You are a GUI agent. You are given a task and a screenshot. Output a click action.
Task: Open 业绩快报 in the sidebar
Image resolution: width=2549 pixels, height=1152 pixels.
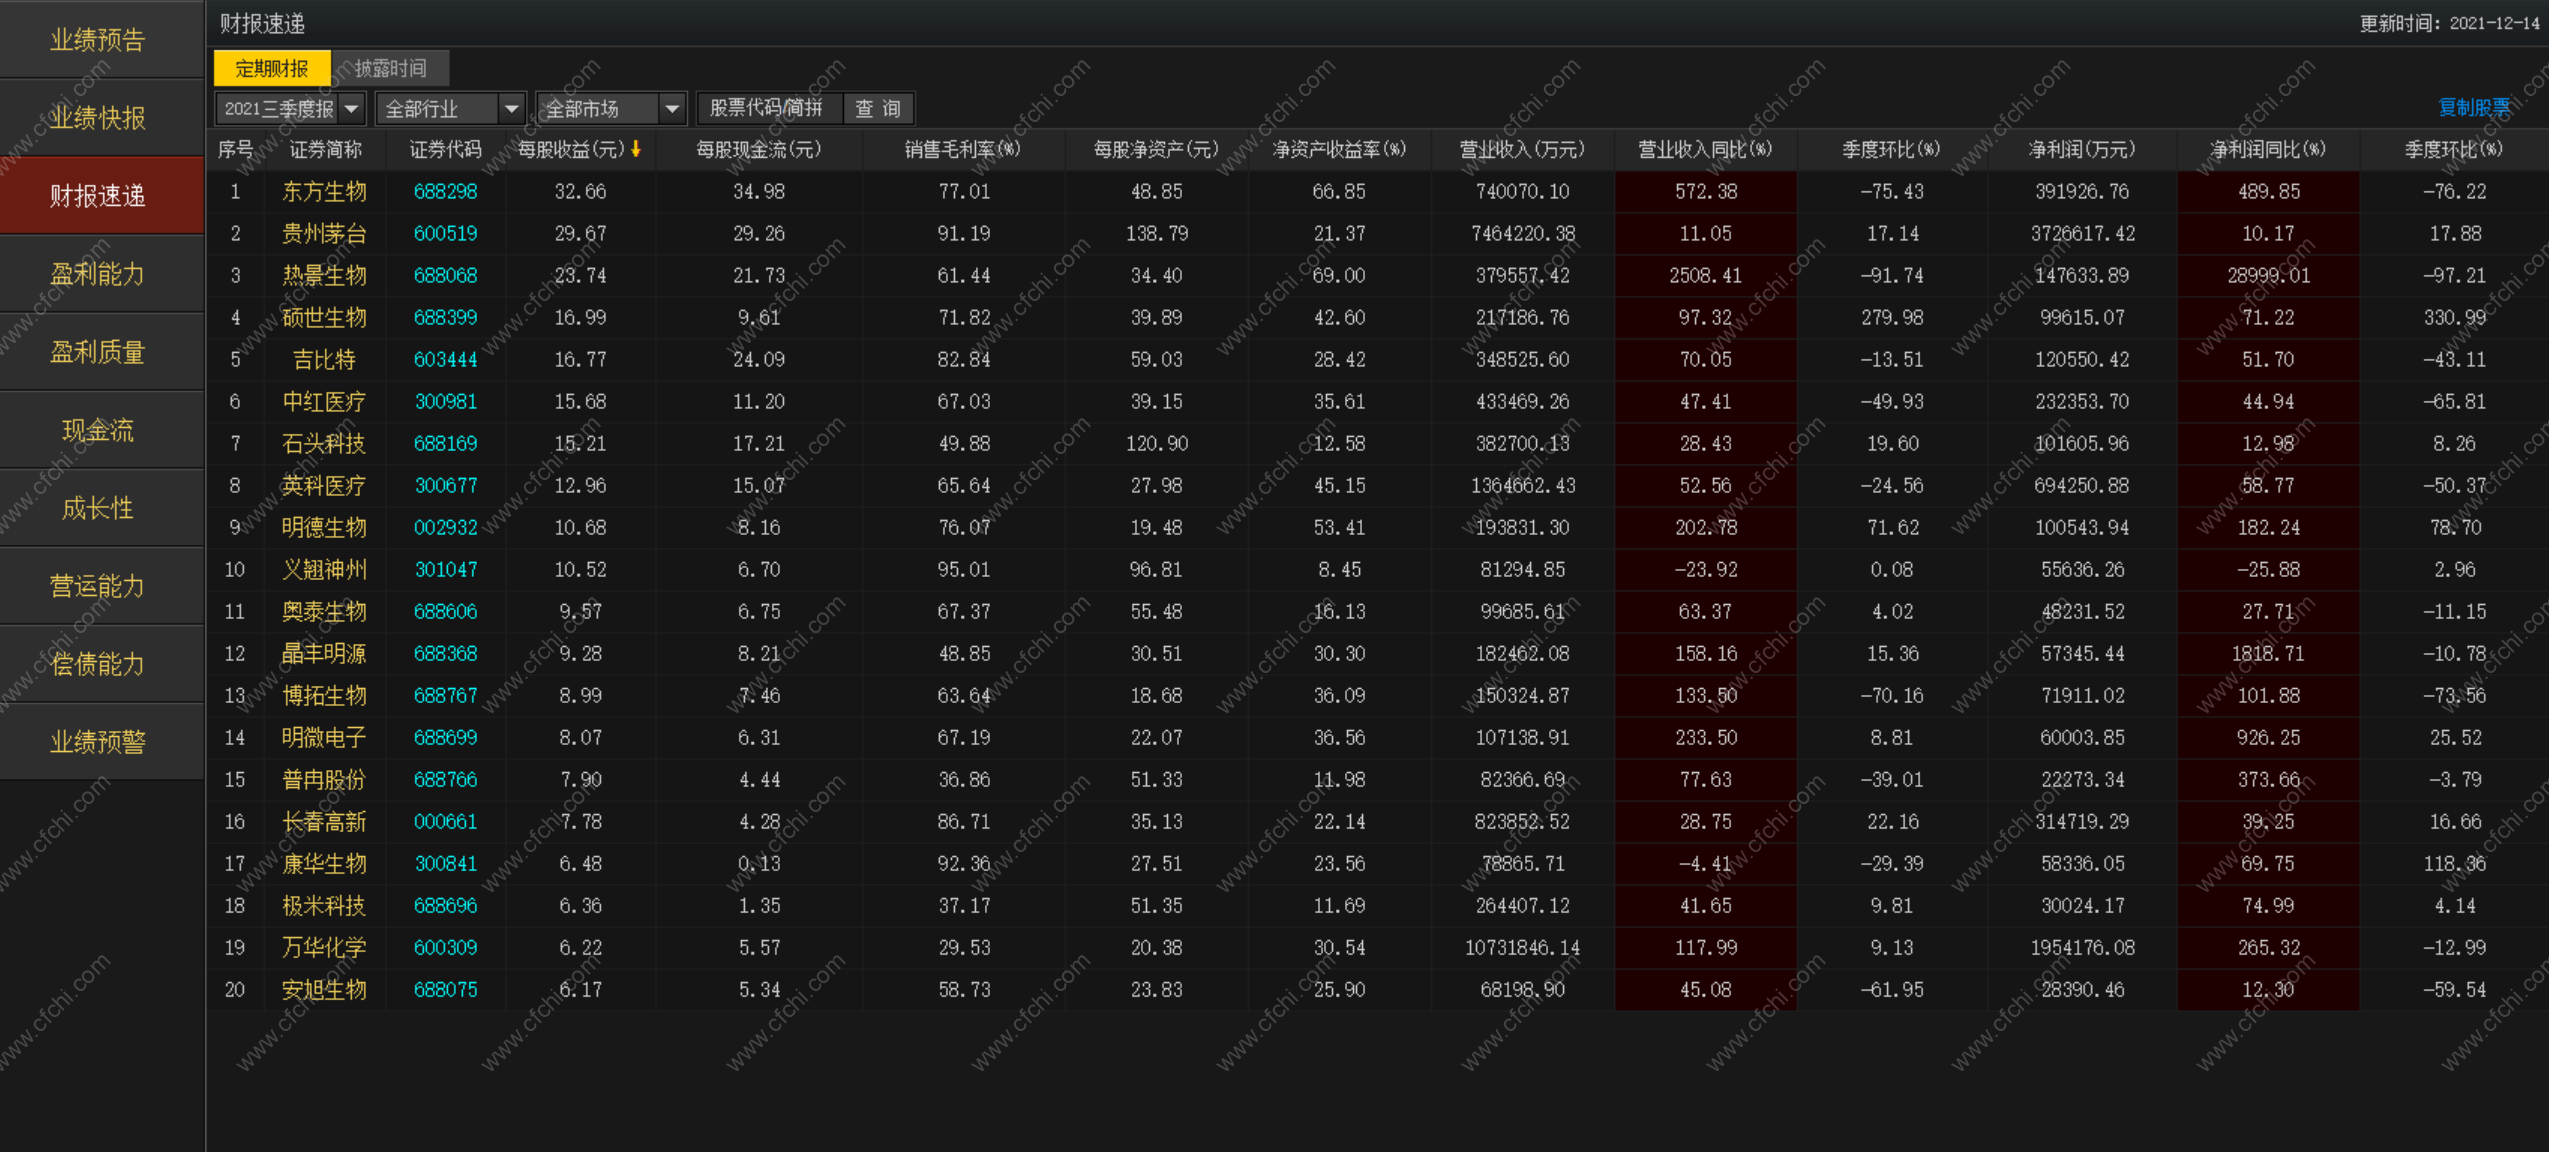pyautogui.click(x=98, y=118)
